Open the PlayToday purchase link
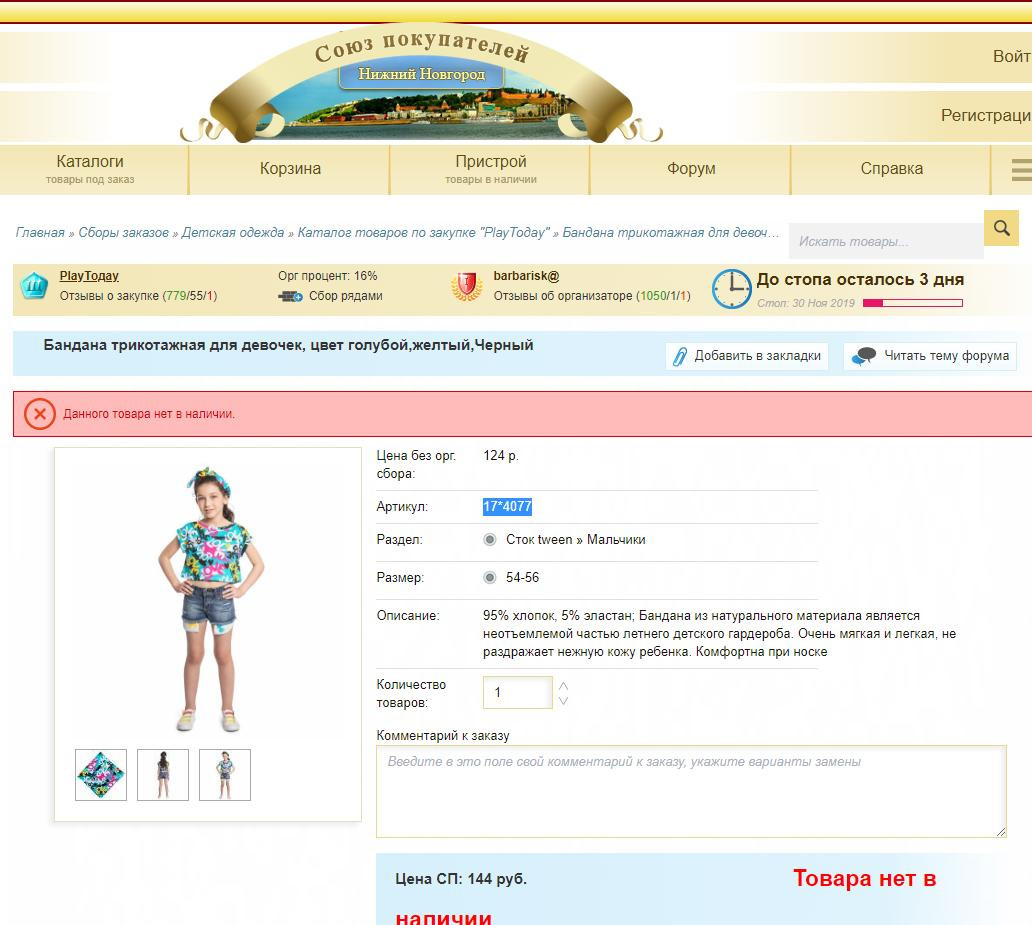Screen dimensions: 1032x925 [x=89, y=276]
